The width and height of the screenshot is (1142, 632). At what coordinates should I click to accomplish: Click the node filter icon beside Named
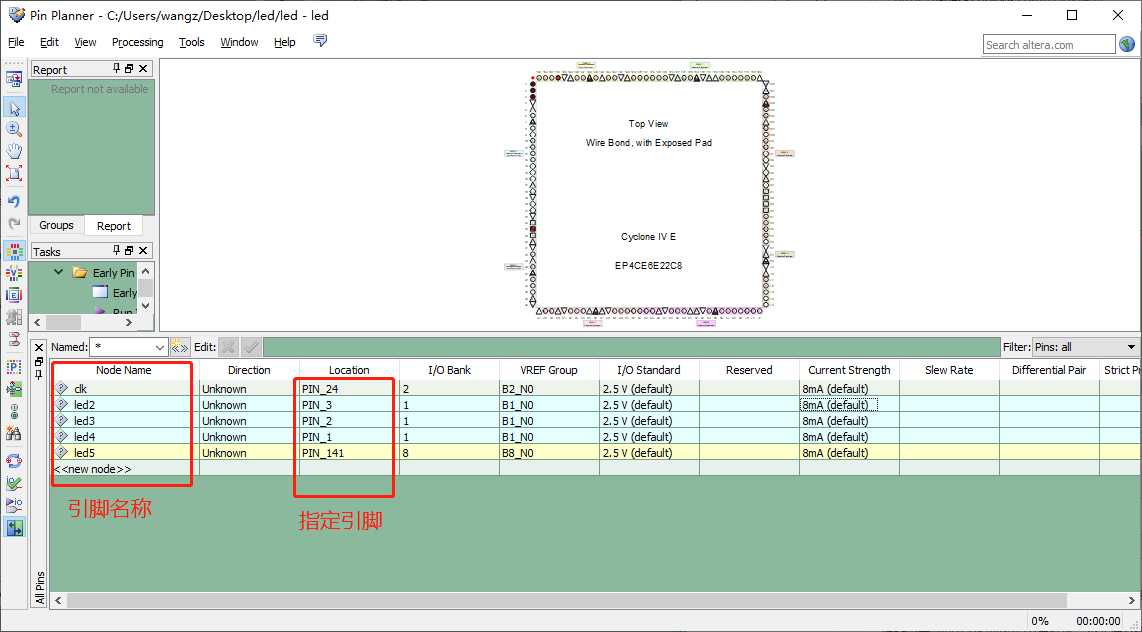[x=179, y=347]
